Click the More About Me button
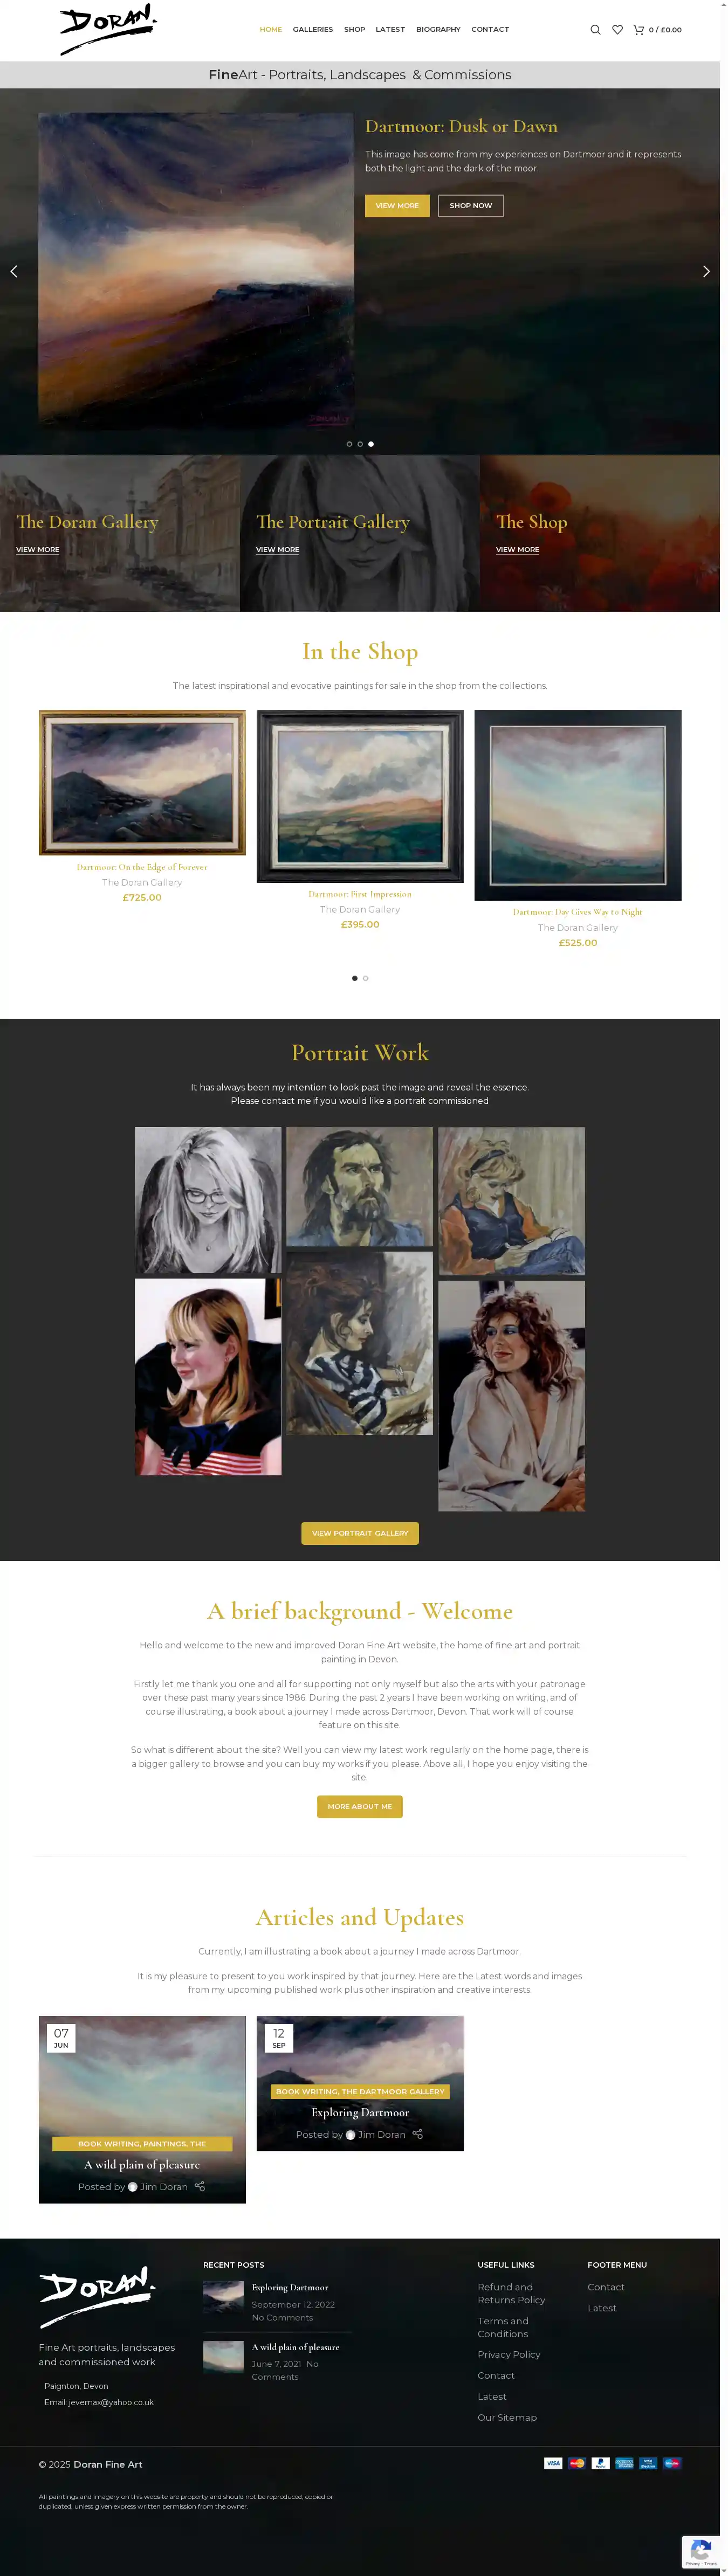The height and width of the screenshot is (2576, 728). (x=360, y=1806)
